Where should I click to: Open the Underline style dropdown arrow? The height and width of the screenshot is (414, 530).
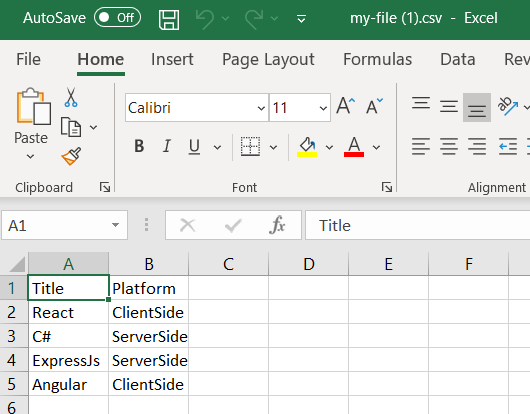pos(218,147)
